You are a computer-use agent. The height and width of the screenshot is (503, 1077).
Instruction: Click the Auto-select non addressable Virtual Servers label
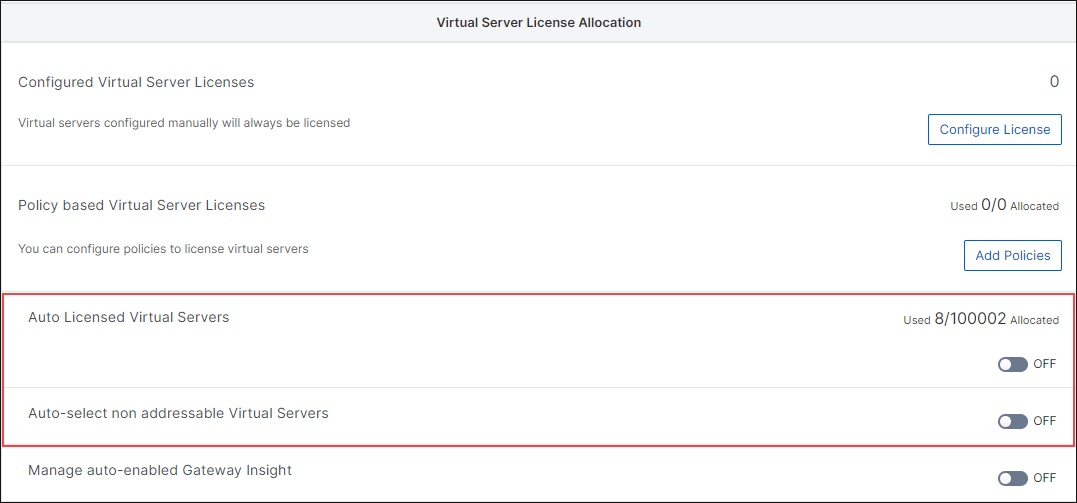pyautogui.click(x=179, y=414)
